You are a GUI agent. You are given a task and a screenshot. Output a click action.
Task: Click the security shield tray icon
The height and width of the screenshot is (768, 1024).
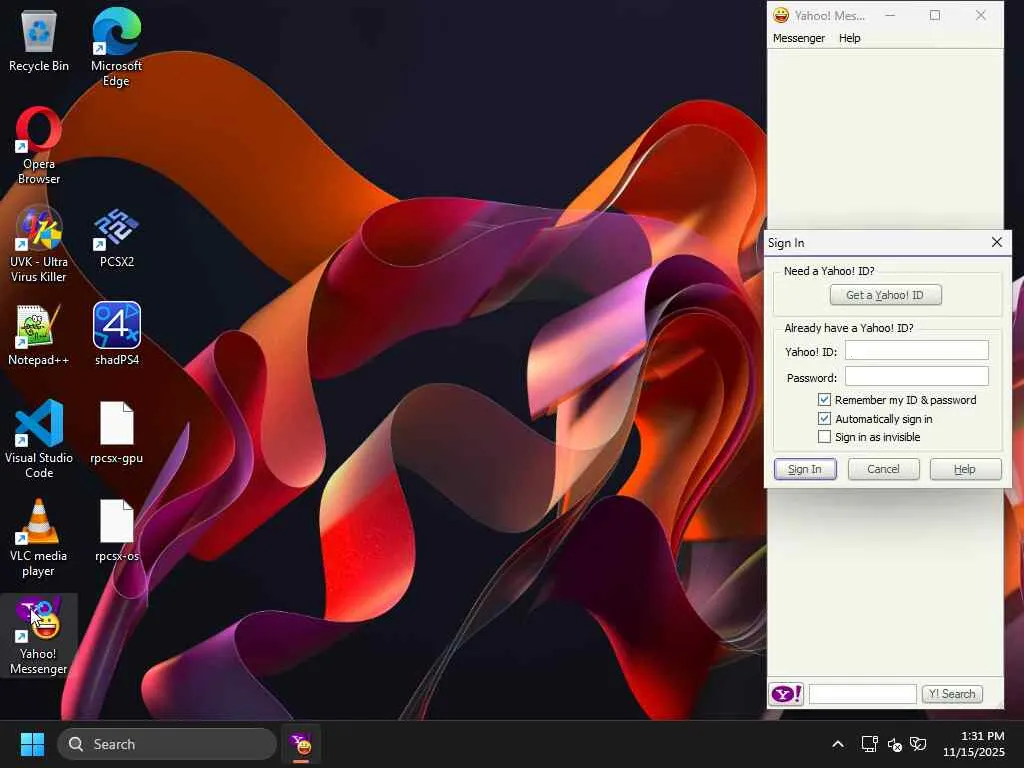(x=918, y=744)
